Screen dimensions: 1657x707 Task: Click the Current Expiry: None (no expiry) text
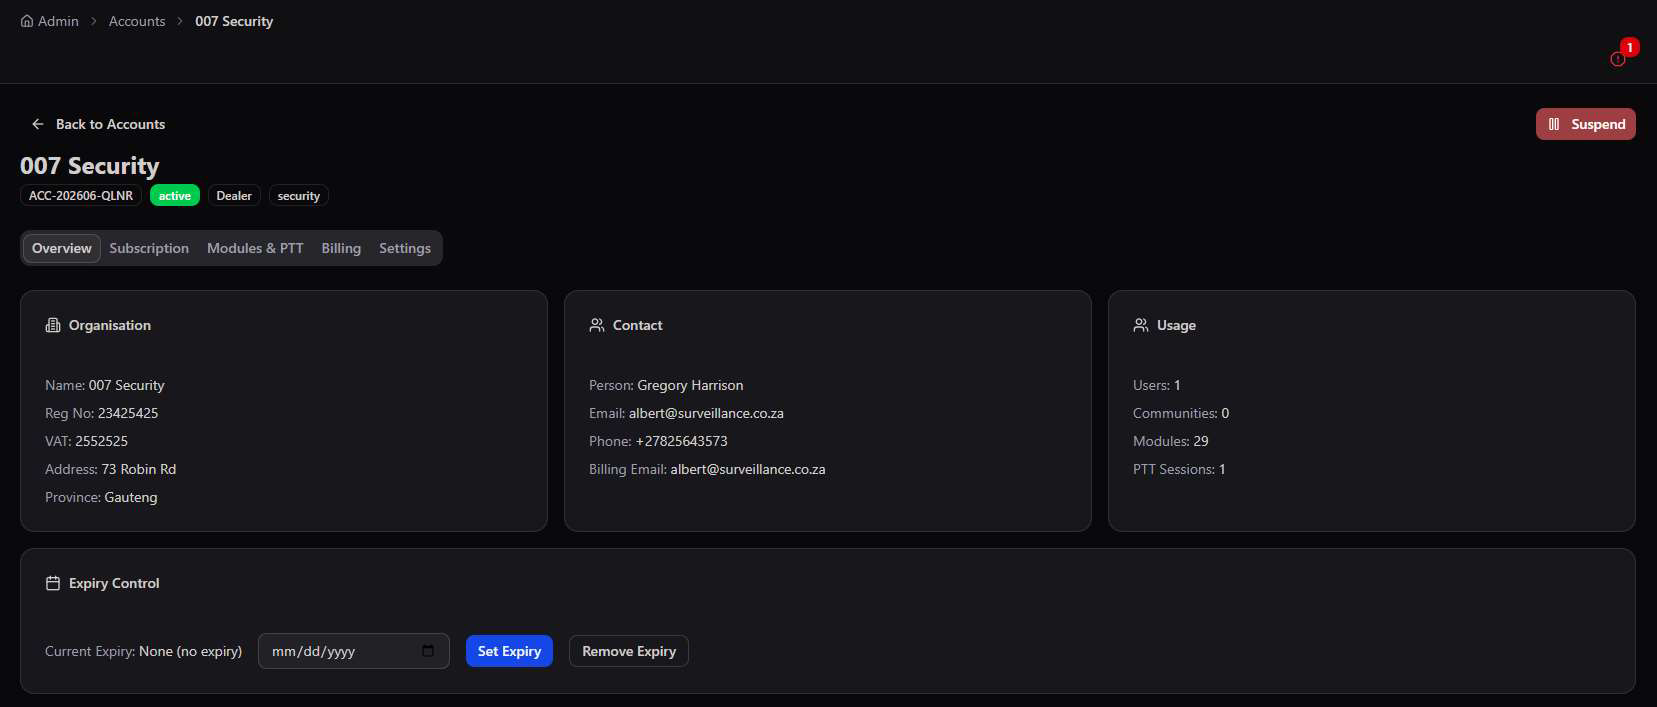tap(143, 651)
